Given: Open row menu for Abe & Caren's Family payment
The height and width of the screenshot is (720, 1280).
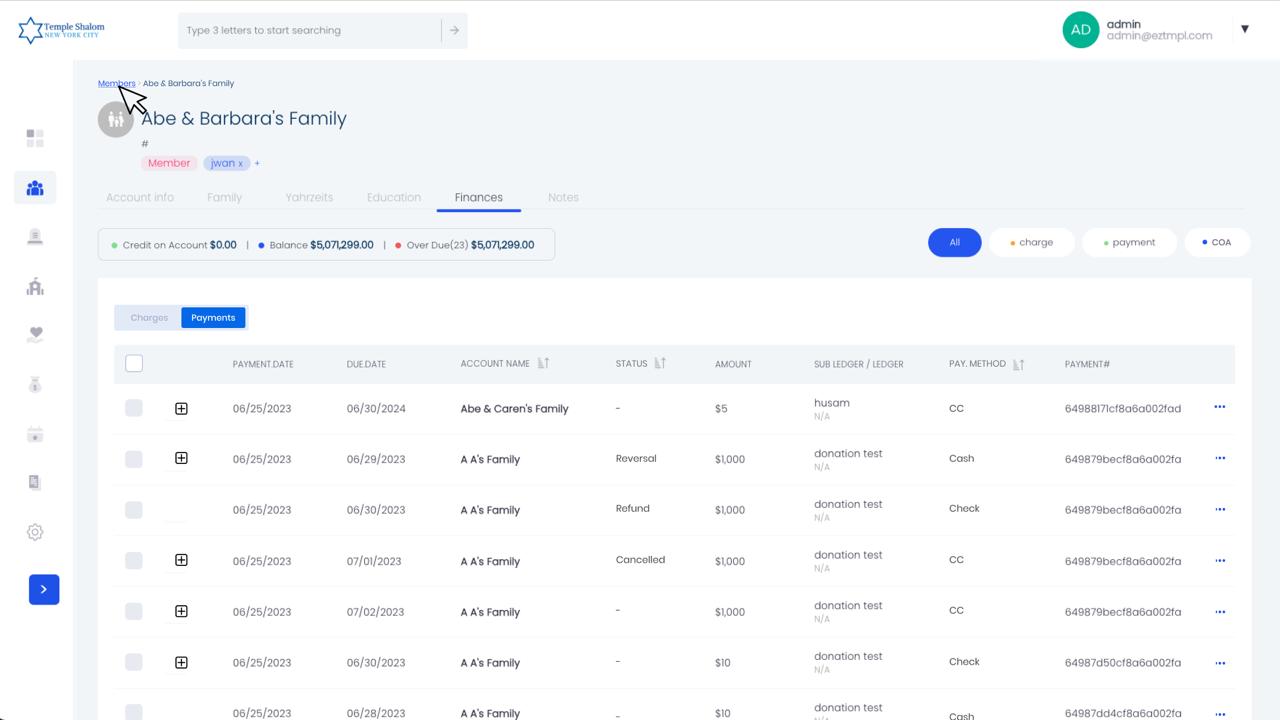Looking at the screenshot, I should click(1220, 407).
